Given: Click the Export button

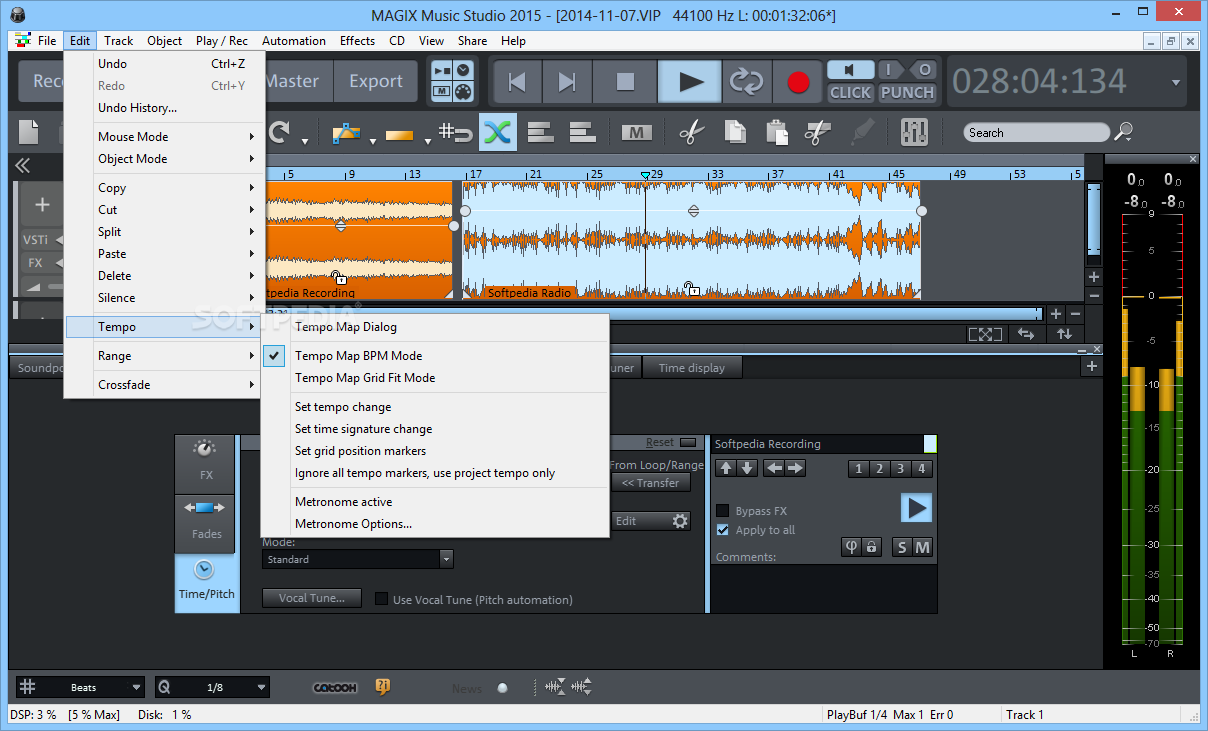Looking at the screenshot, I should tap(376, 82).
